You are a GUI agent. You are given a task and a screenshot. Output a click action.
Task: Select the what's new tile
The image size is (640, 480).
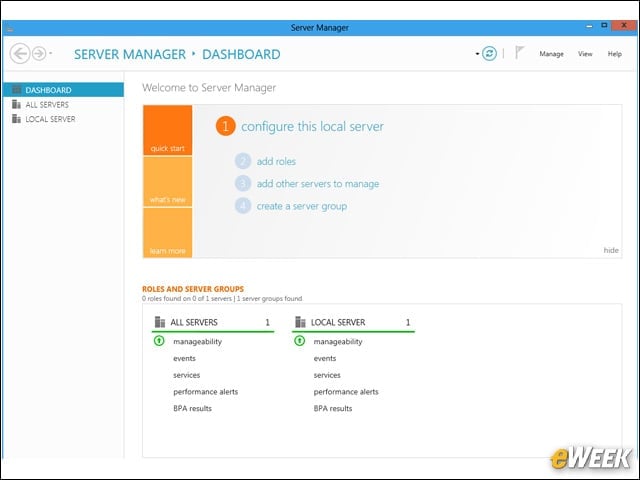click(167, 182)
